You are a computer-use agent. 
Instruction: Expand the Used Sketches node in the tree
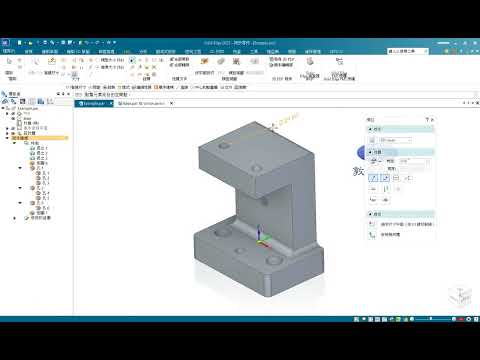pos(14,218)
